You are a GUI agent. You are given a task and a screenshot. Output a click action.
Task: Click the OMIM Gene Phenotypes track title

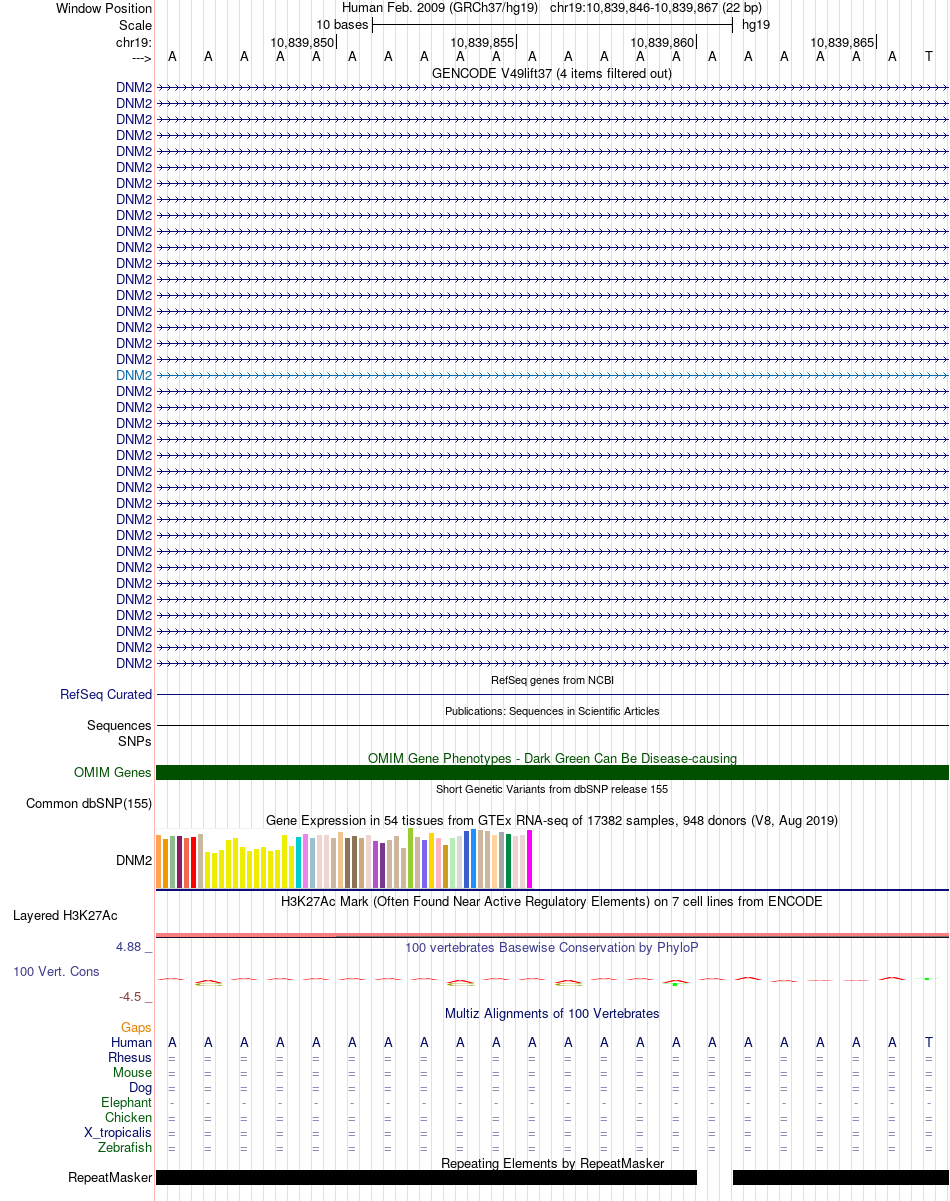coord(552,758)
